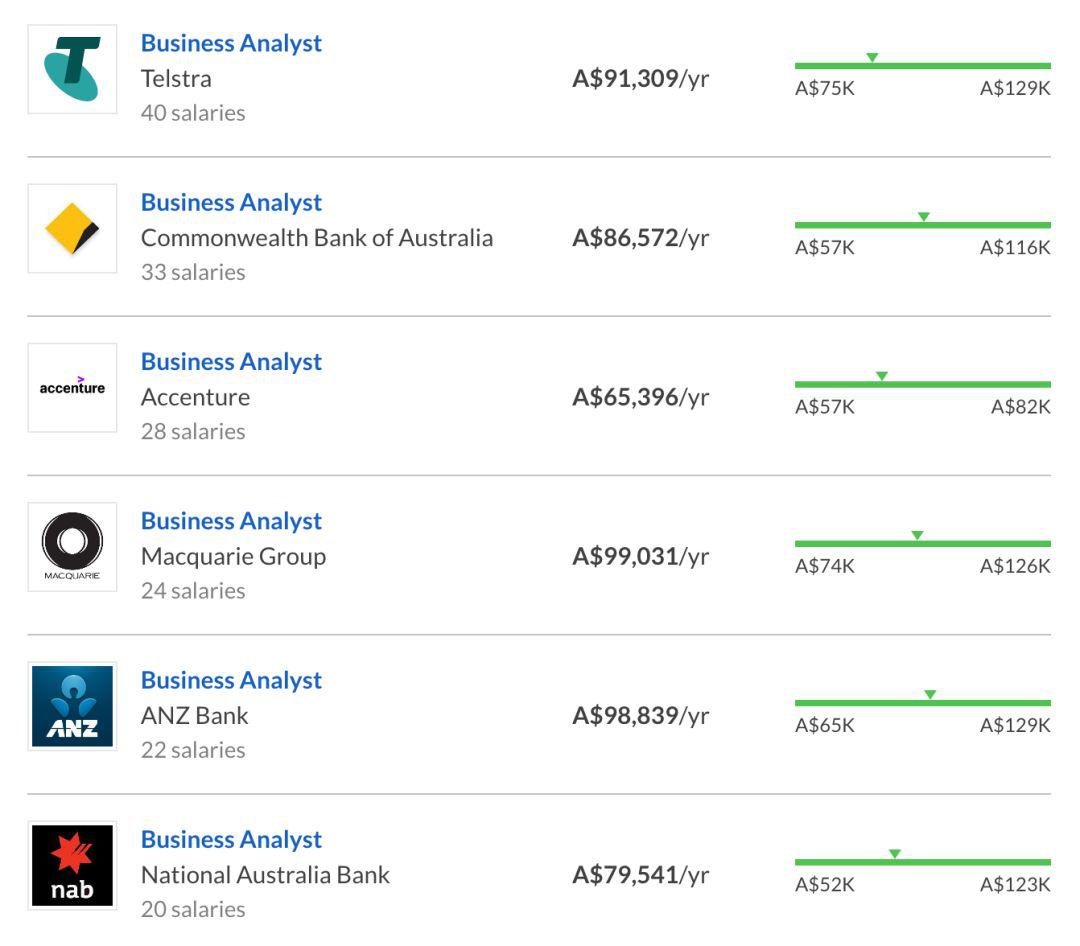The image size is (1080, 946).
Task: Select the A$91,309/yr Telstra salary figure
Action: pos(641,79)
